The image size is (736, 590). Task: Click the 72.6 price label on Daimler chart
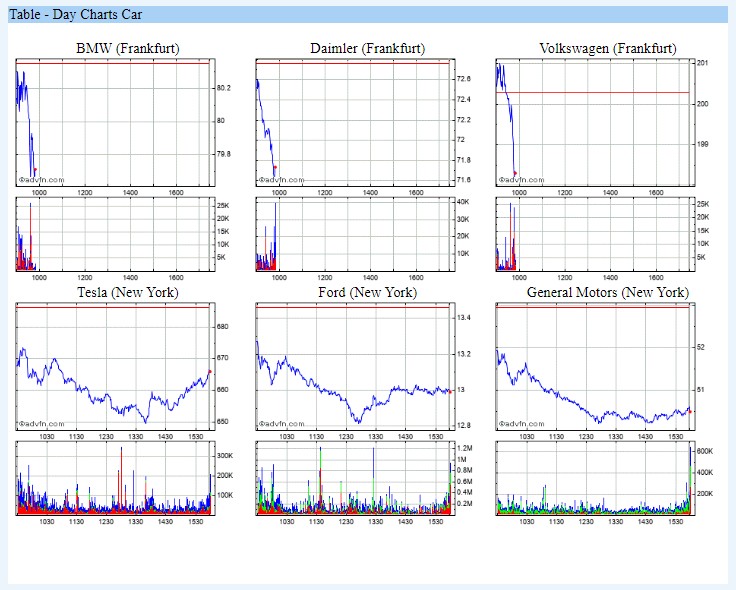click(x=463, y=79)
